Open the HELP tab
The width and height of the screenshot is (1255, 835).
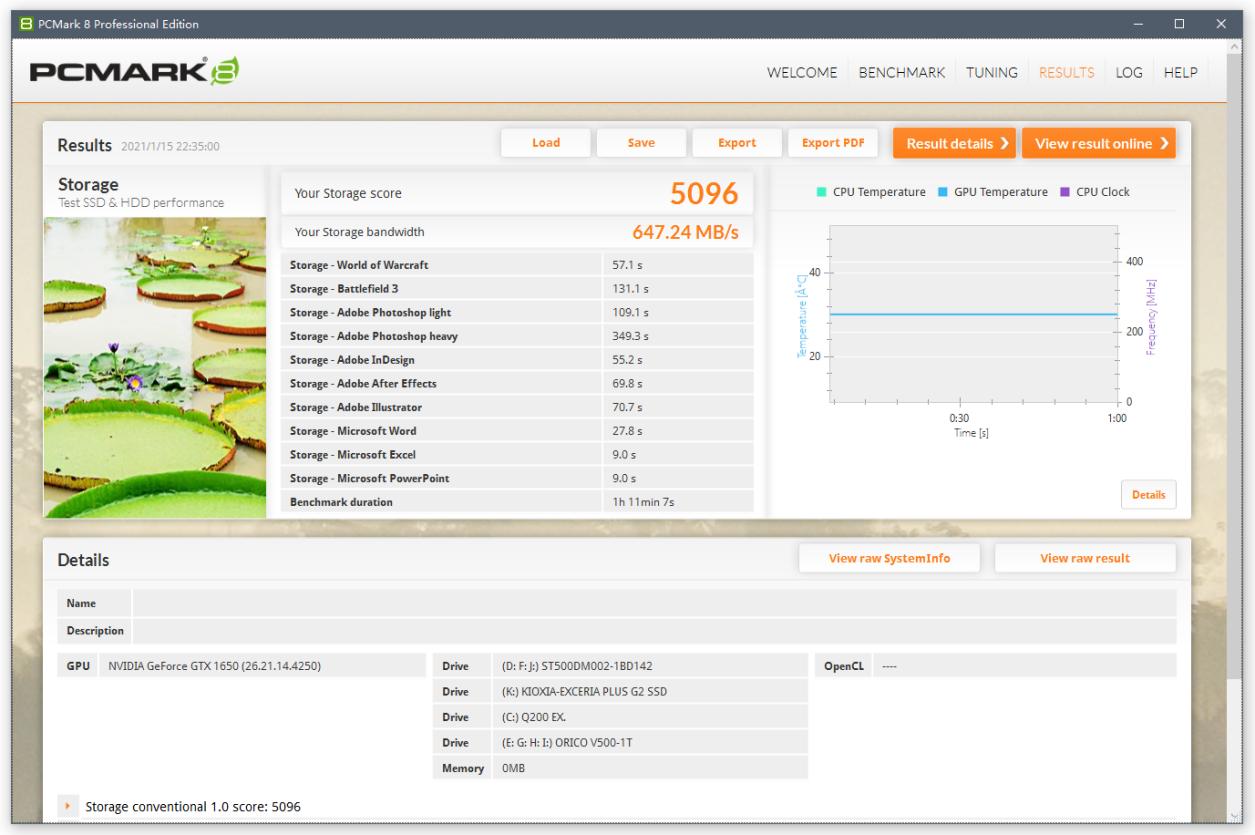point(1180,72)
